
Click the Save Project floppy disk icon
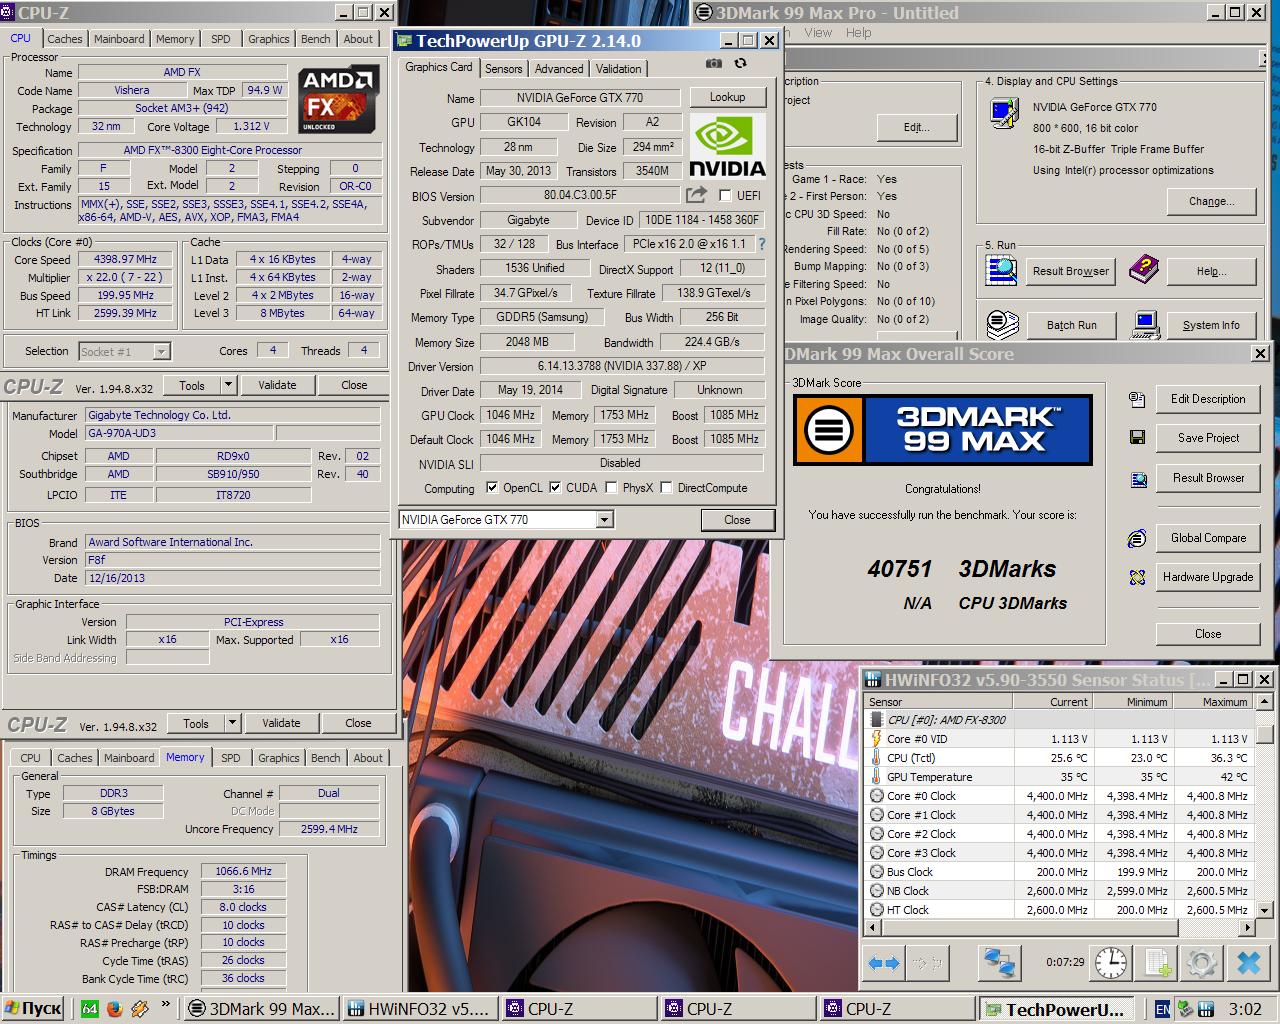tap(1137, 437)
